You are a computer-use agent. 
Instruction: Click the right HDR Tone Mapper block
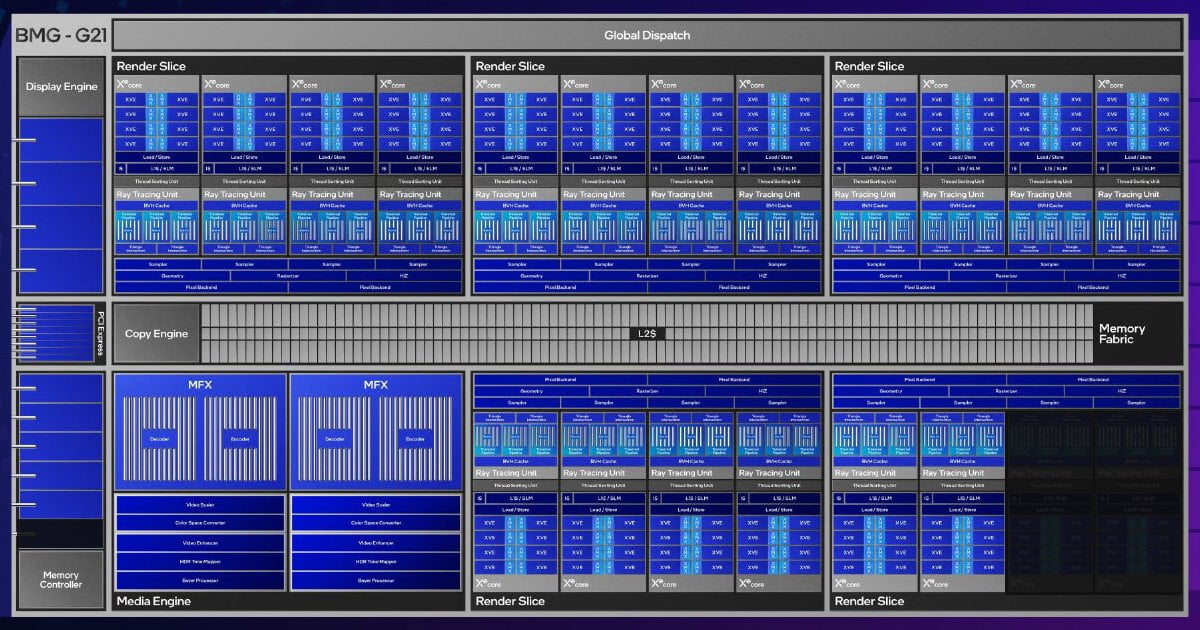coord(376,561)
